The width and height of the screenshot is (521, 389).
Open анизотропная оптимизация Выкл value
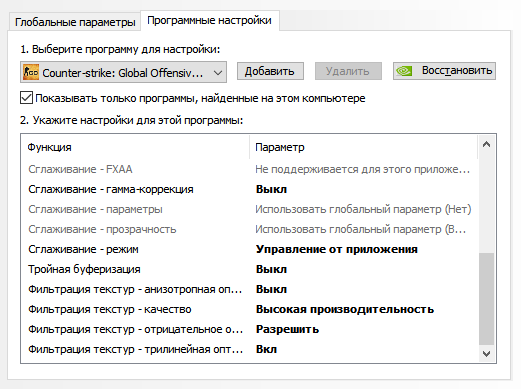(271, 289)
